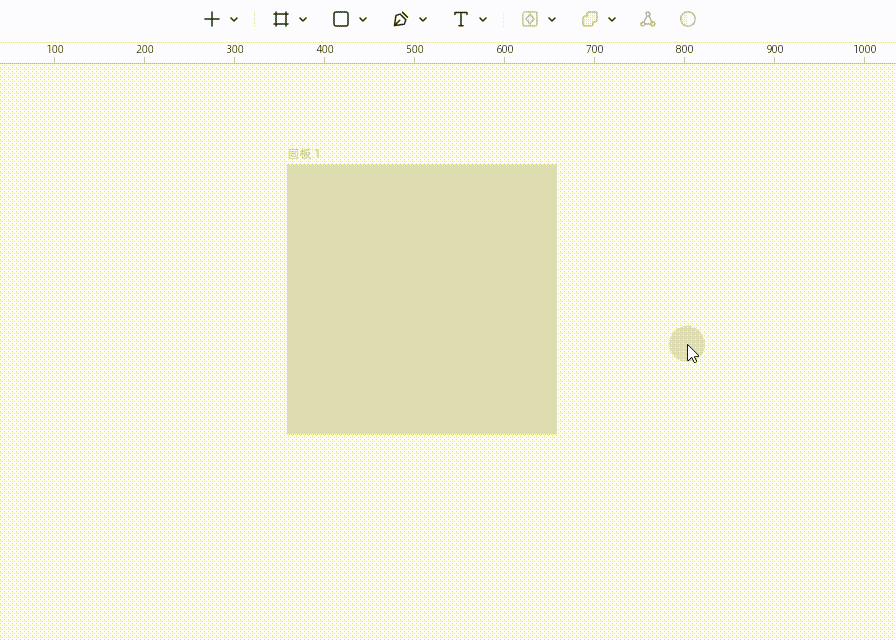Select the Text tool
The width and height of the screenshot is (896, 640).
click(460, 19)
